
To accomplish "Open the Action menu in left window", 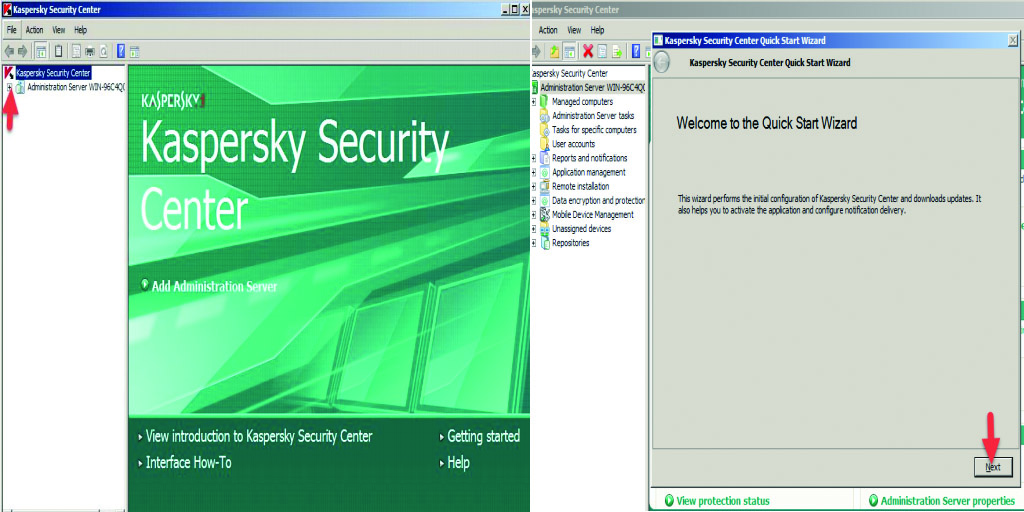I will [34, 30].
